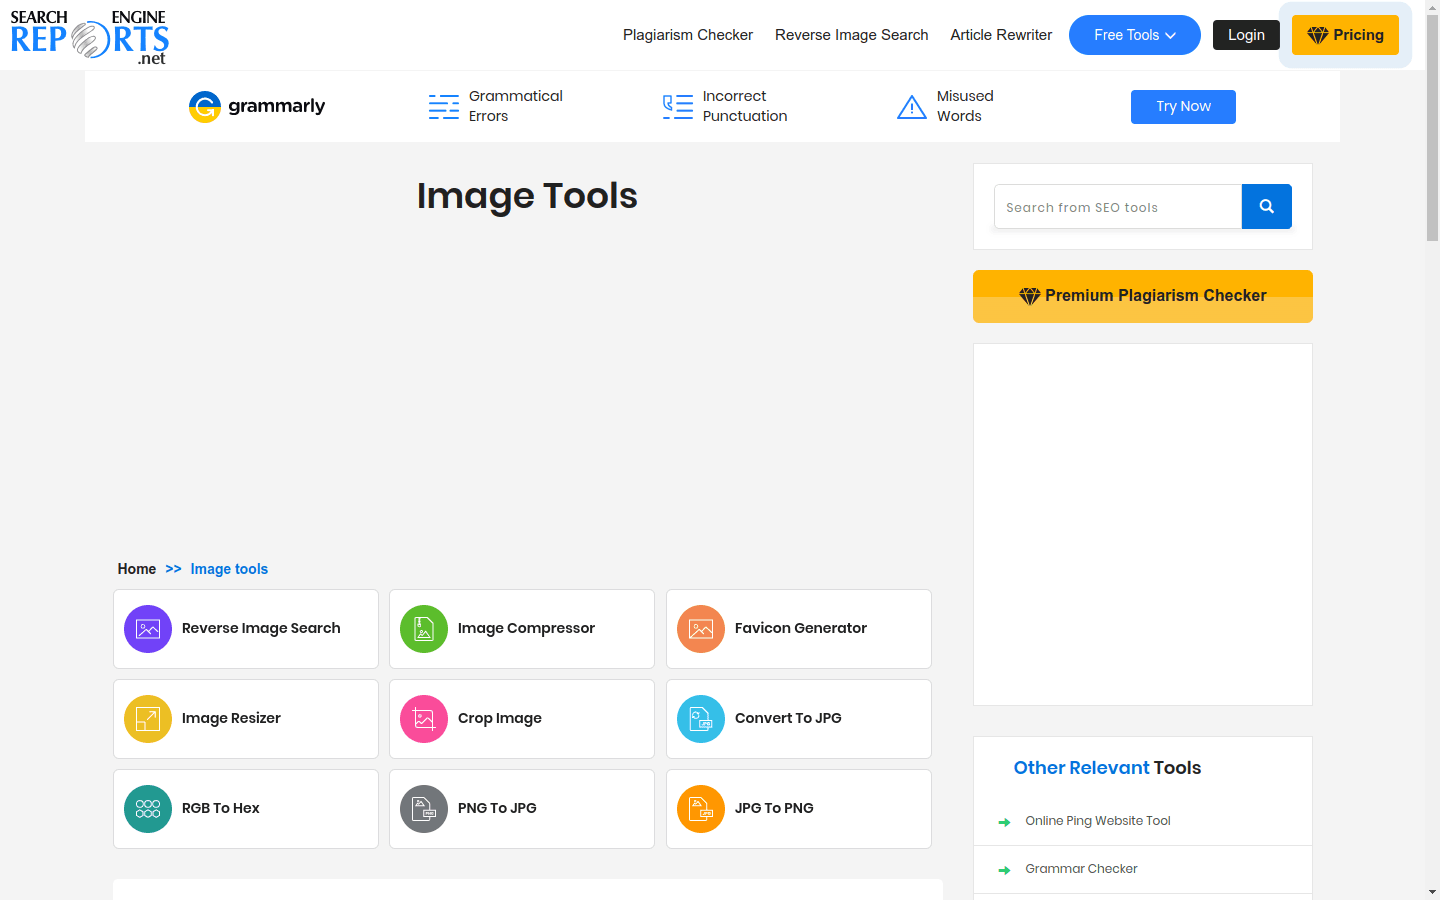
Task: Open Plagiarism Checker from the top menu
Action: click(687, 35)
